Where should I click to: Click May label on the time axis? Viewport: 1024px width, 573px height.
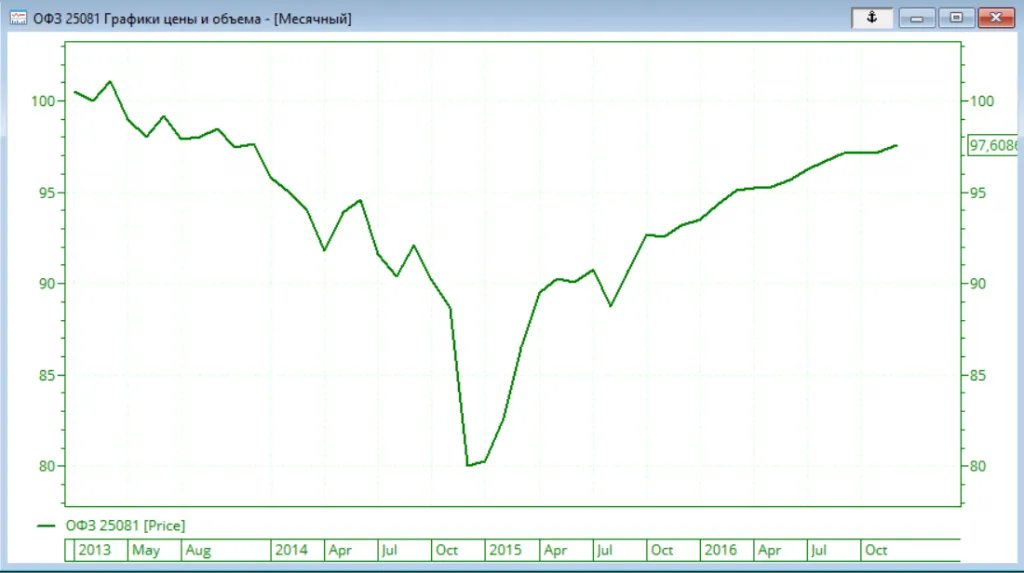pos(146,550)
